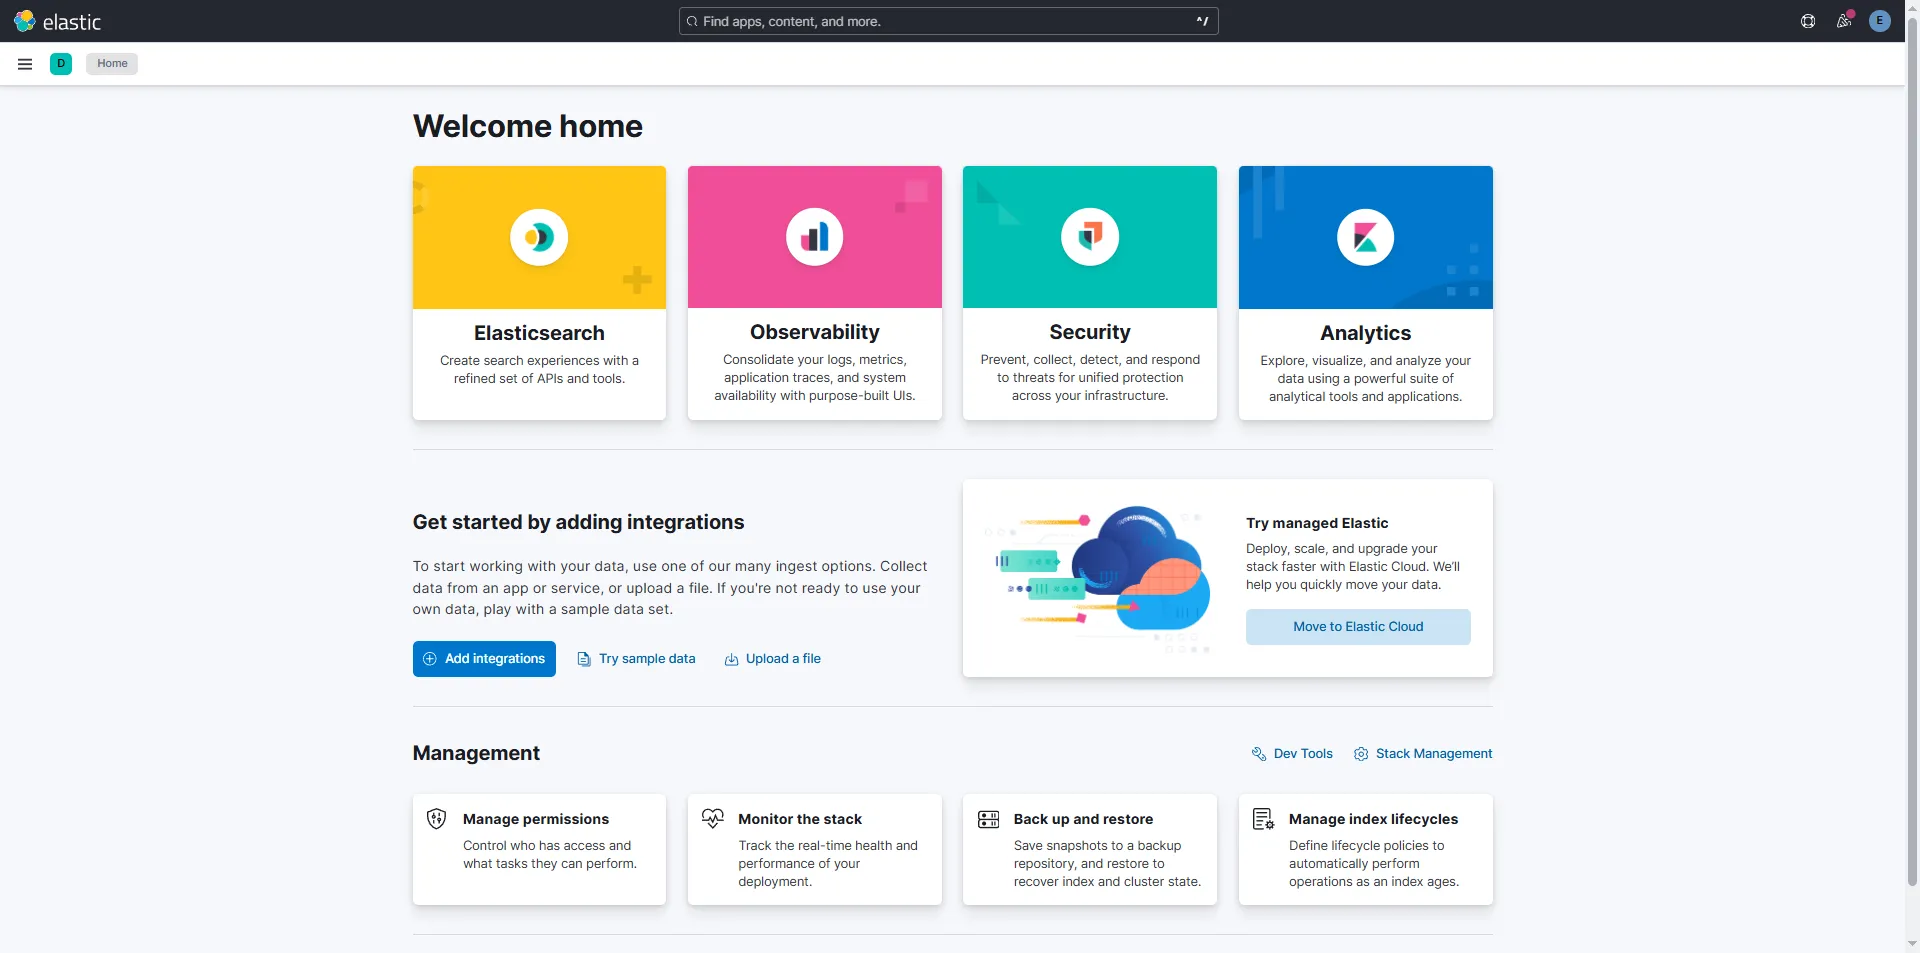Image resolution: width=1920 pixels, height=953 pixels.
Task: Open the newsfeed notifications icon
Action: click(1844, 21)
